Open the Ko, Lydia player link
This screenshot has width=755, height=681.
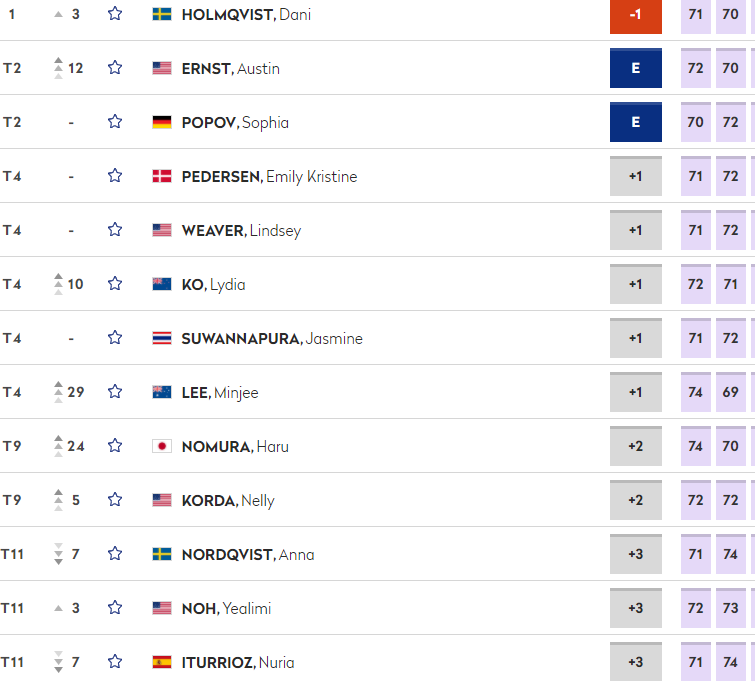click(x=213, y=285)
